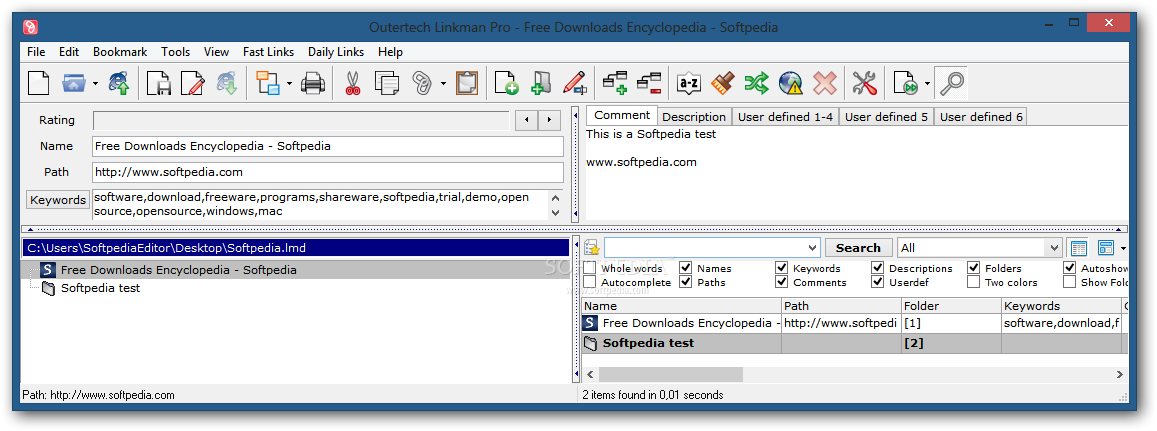The height and width of the screenshot is (431, 1157).
Task: Click the brush clean-up icon
Action: [723, 83]
